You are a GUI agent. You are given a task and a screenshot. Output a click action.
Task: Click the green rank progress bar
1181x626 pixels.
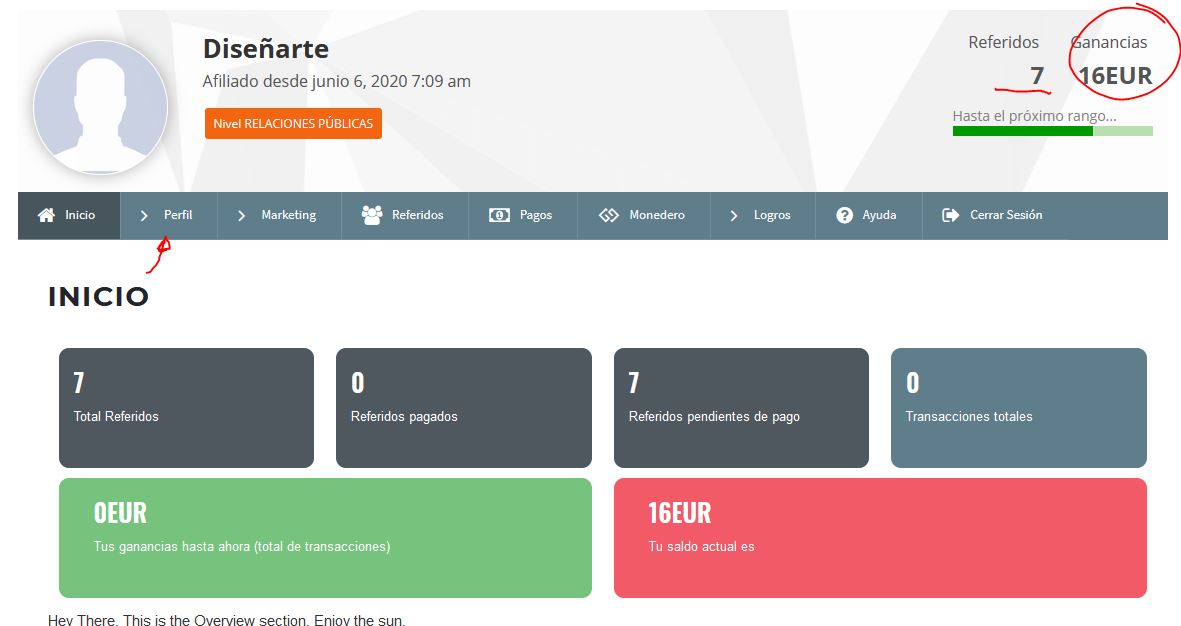click(x=1052, y=131)
